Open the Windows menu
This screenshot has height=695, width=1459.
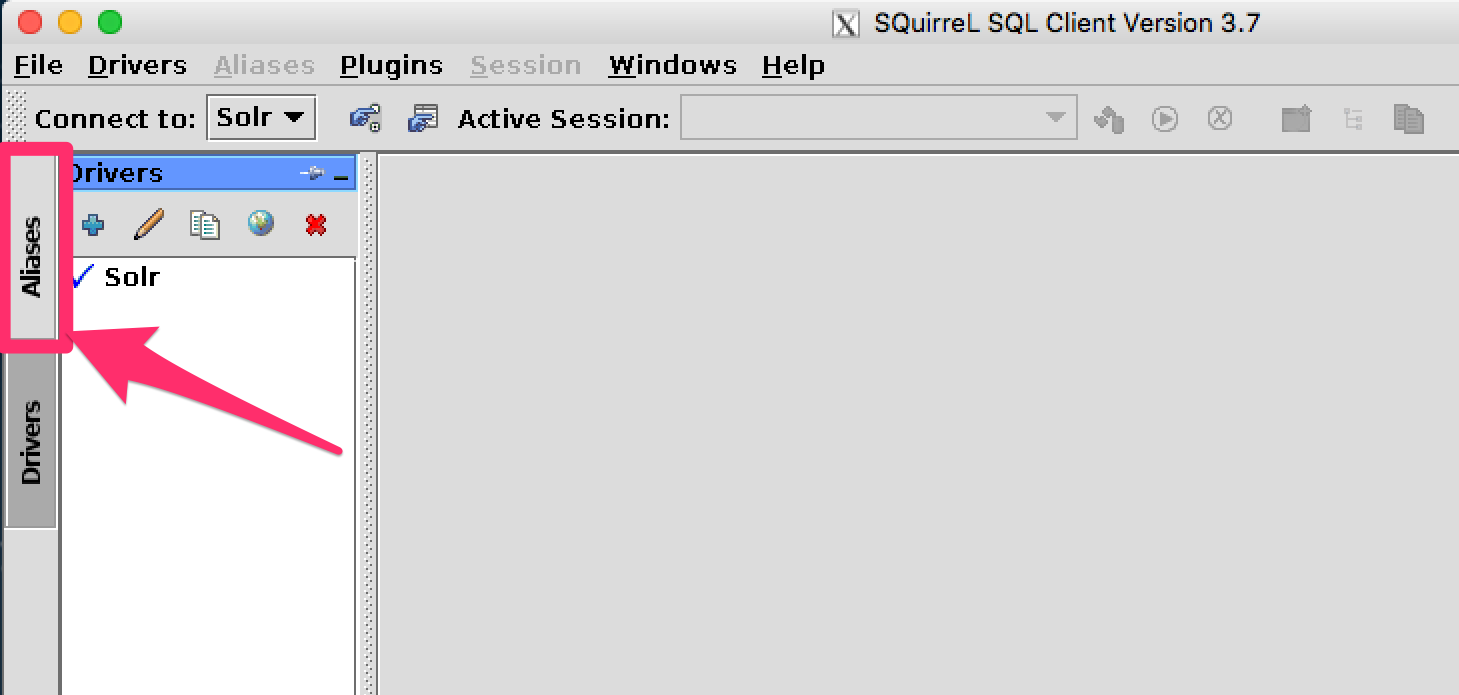(x=672, y=66)
